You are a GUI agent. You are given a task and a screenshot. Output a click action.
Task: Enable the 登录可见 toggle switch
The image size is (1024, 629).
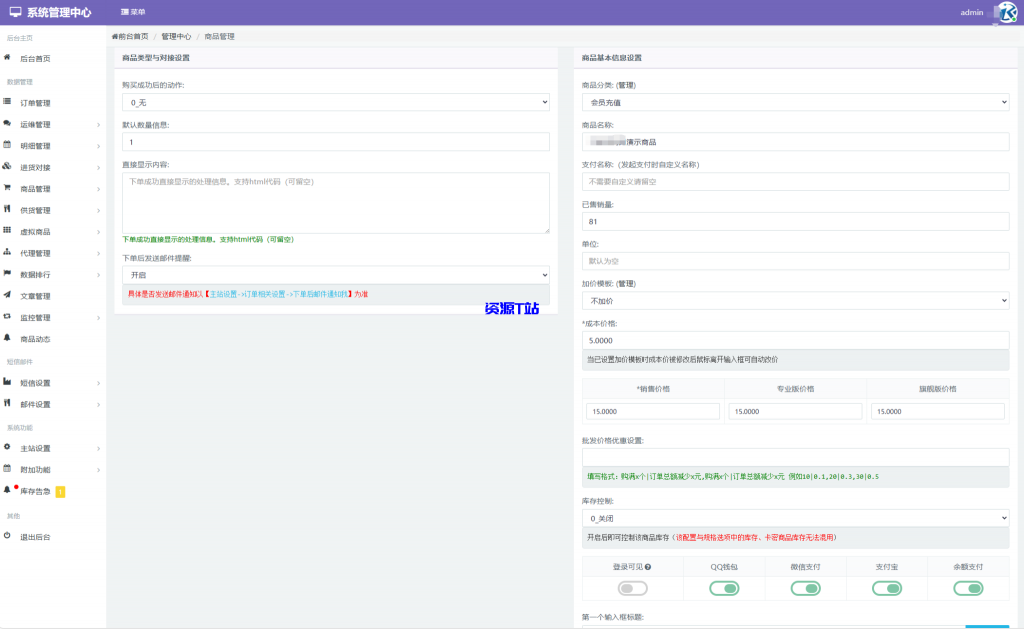tap(632, 588)
